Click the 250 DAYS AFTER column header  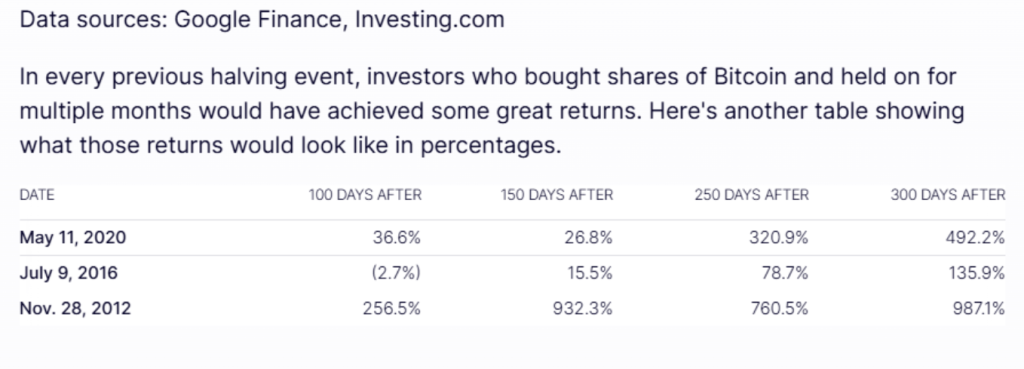click(752, 195)
